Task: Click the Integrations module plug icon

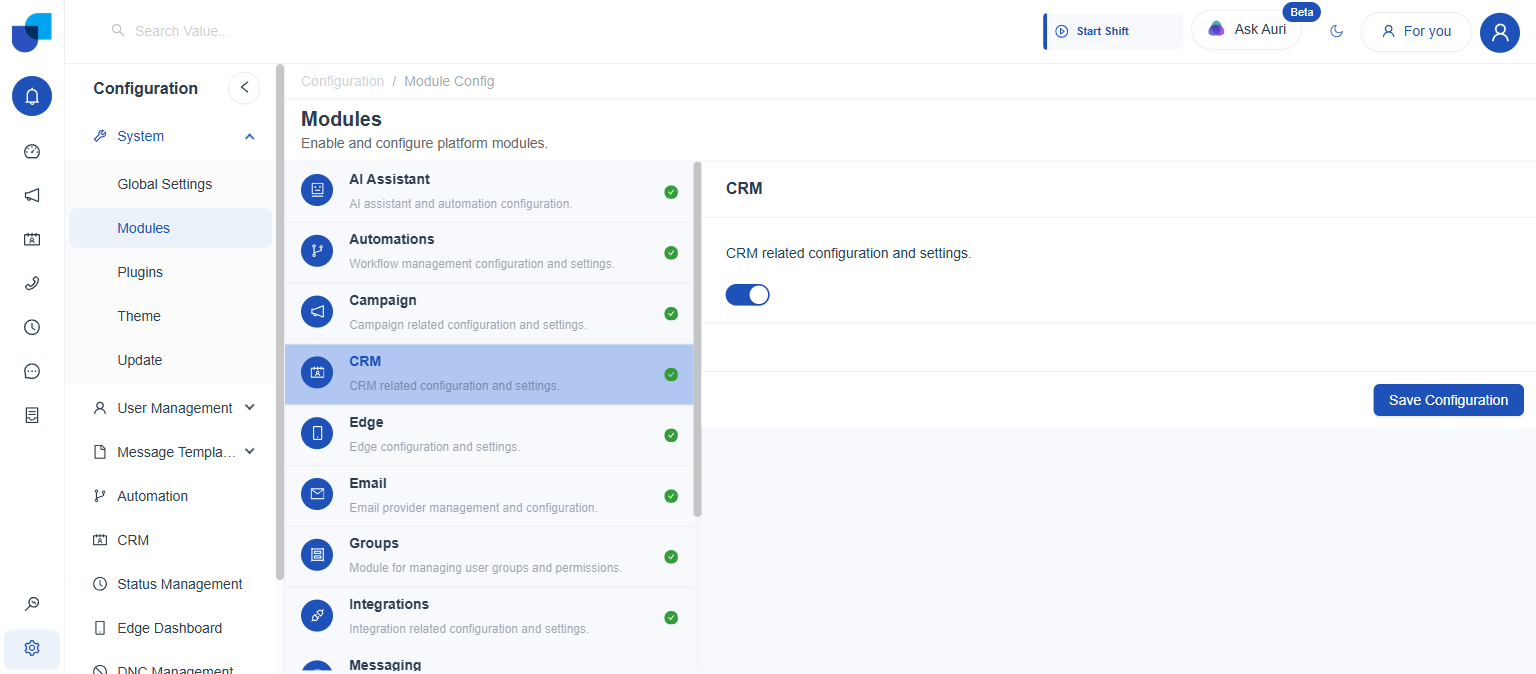Action: coord(317,616)
